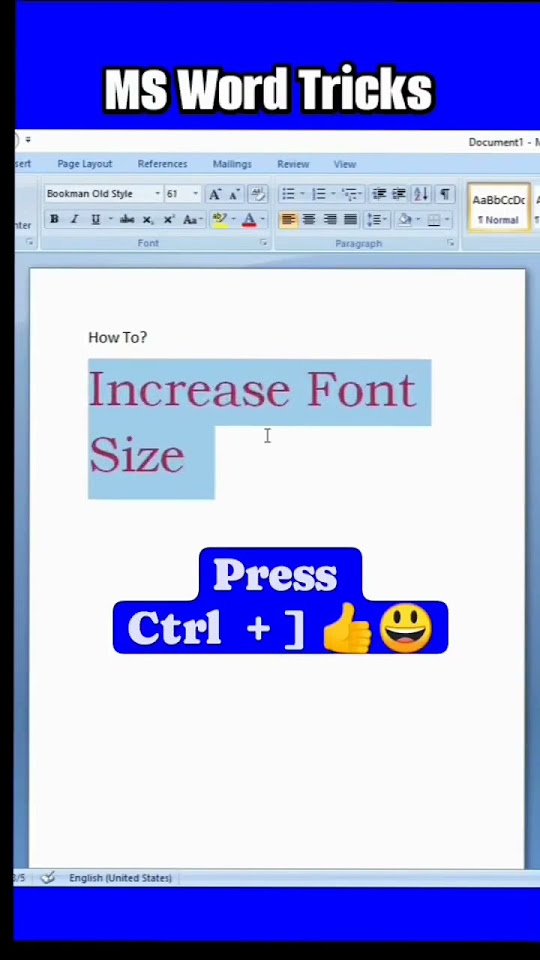
Task: Click the English (United States) language indicator
Action: click(x=120, y=878)
